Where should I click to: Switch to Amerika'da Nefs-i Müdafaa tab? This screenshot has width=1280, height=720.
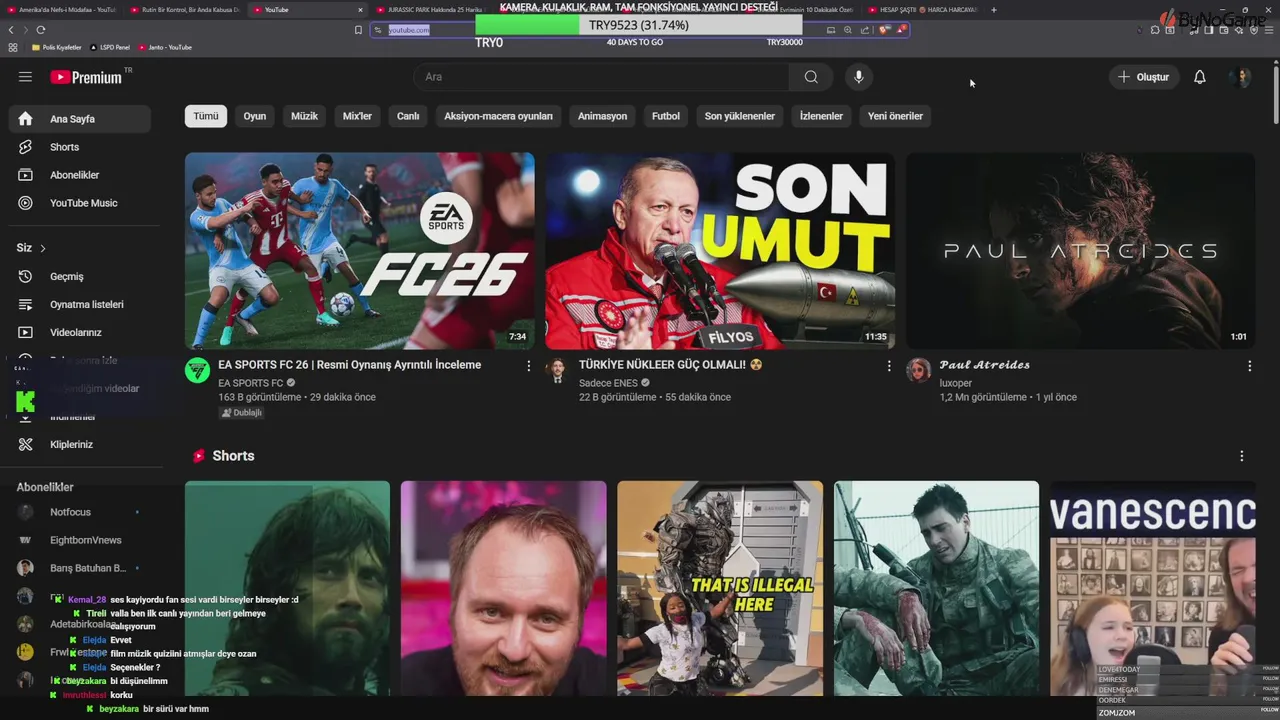coord(63,10)
